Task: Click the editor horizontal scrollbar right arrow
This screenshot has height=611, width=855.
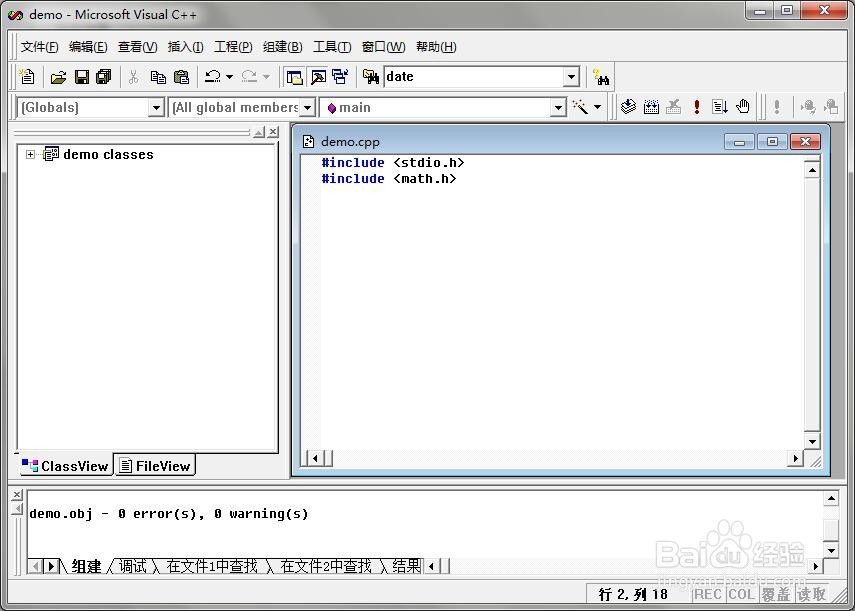Action: pos(796,458)
